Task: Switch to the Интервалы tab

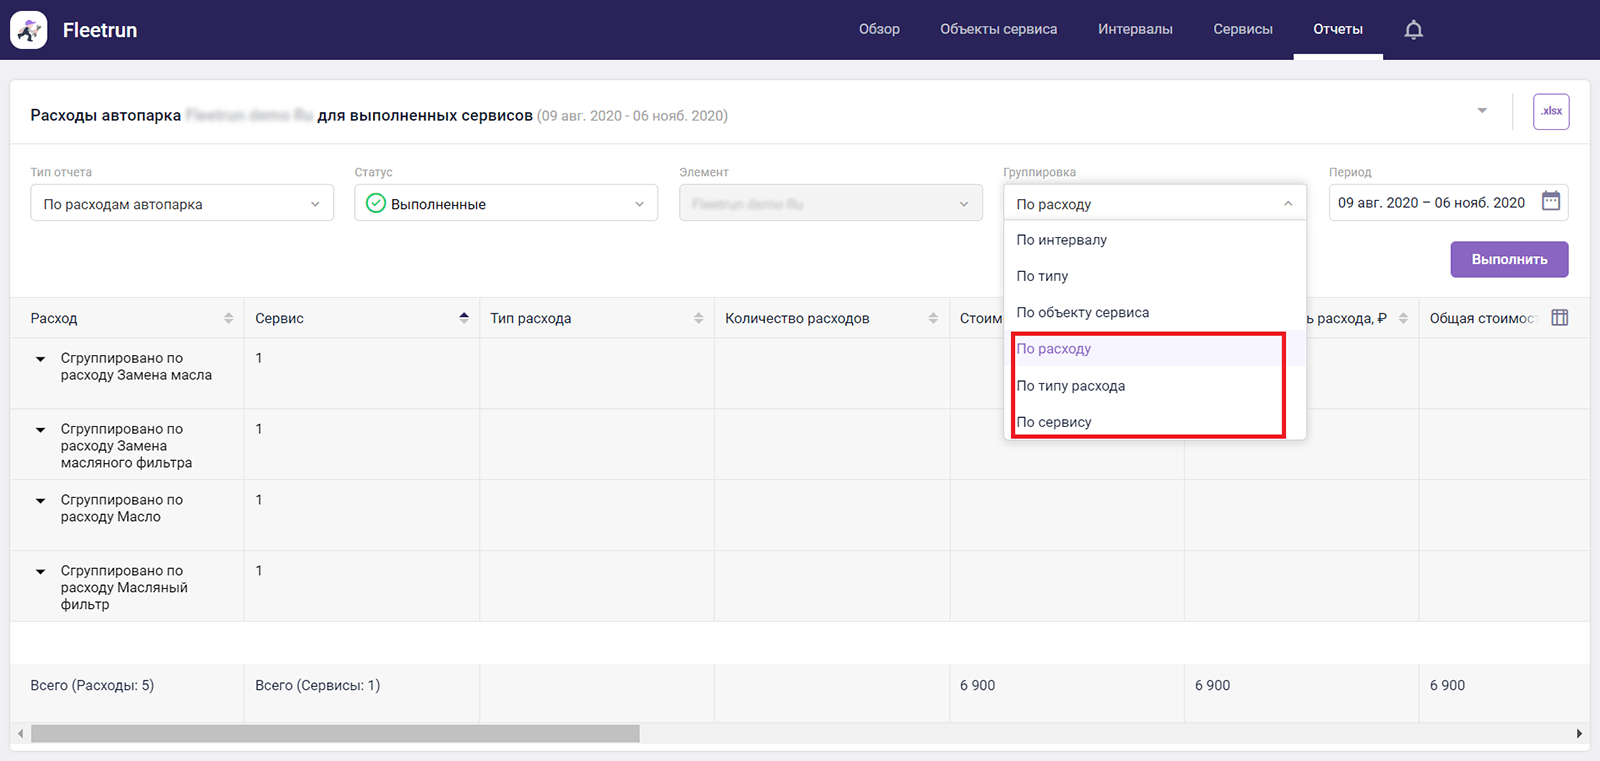Action: point(1135,29)
